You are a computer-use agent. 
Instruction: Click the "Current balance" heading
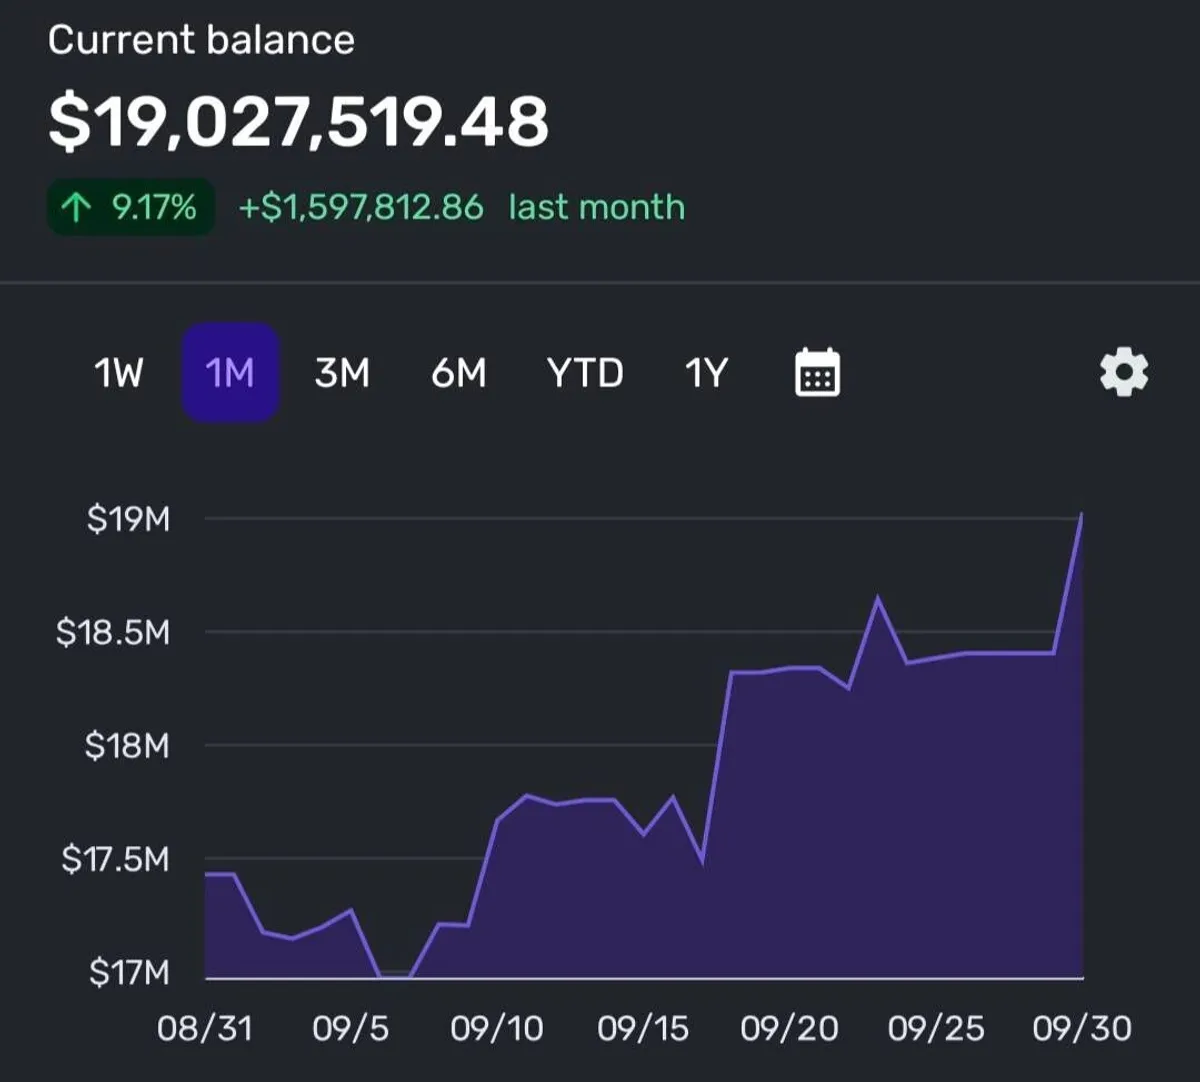201,40
